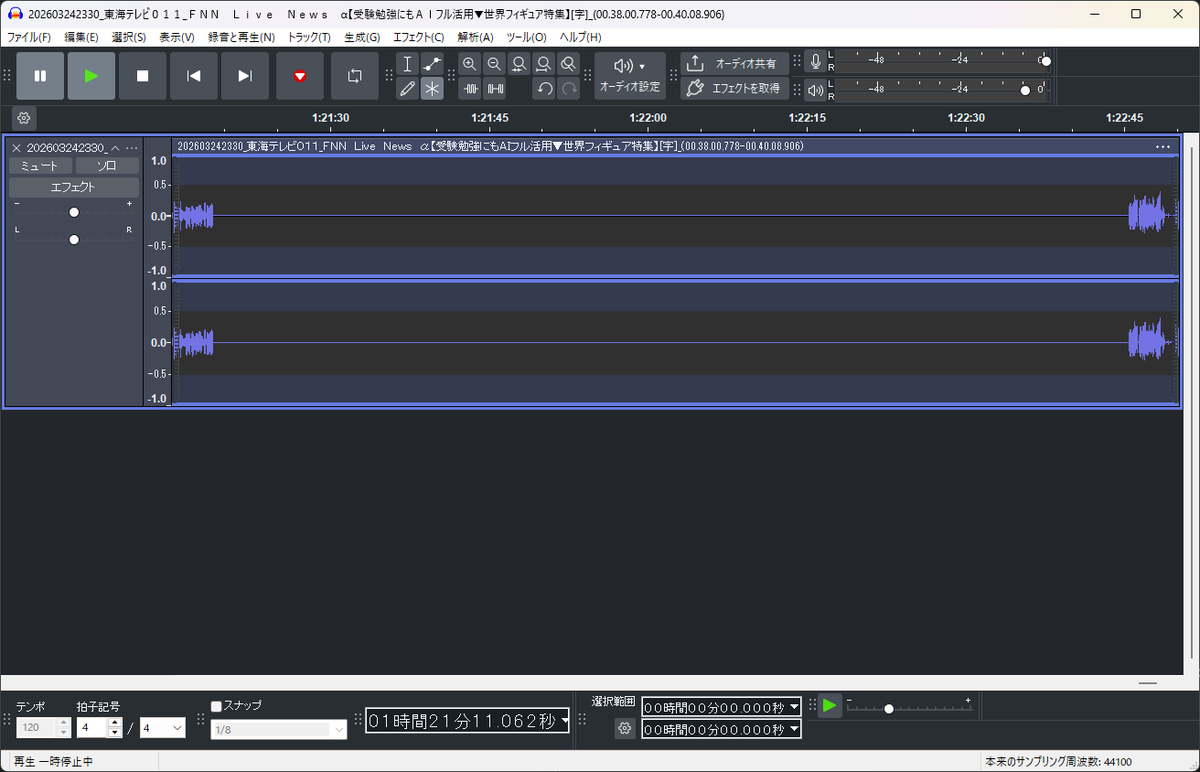This screenshot has width=1200, height=772.
Task: Fit selection to width zoom icon
Action: [519, 64]
